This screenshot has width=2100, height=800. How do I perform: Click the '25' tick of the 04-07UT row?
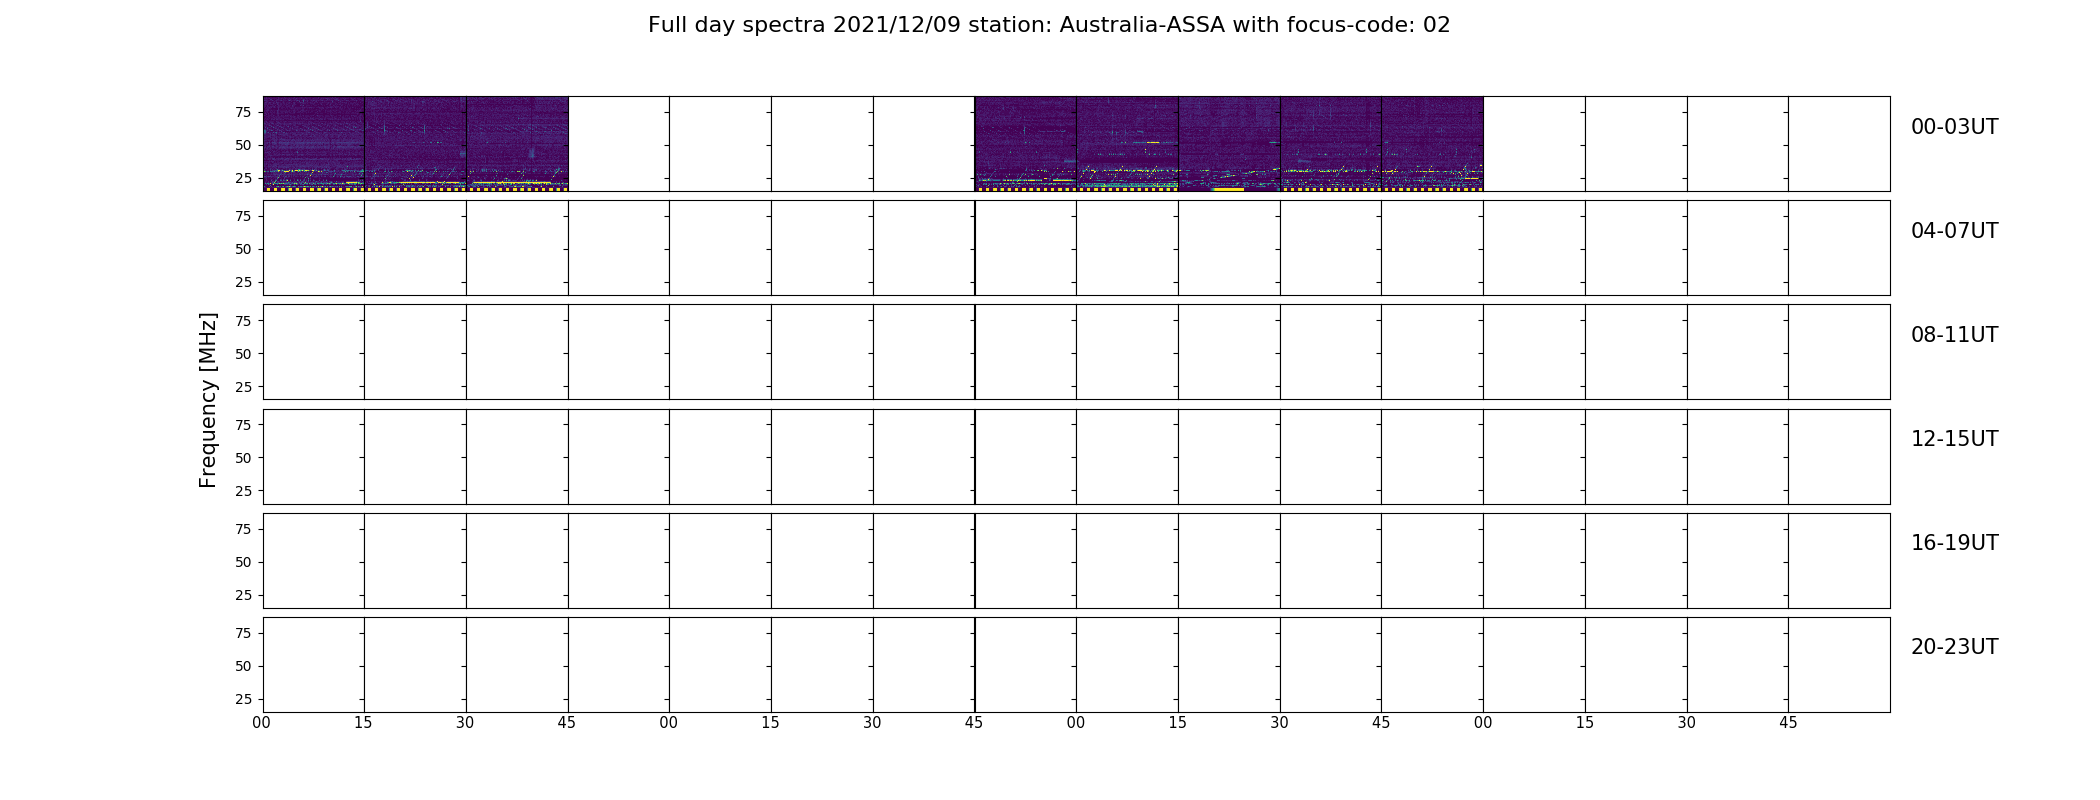(243, 282)
